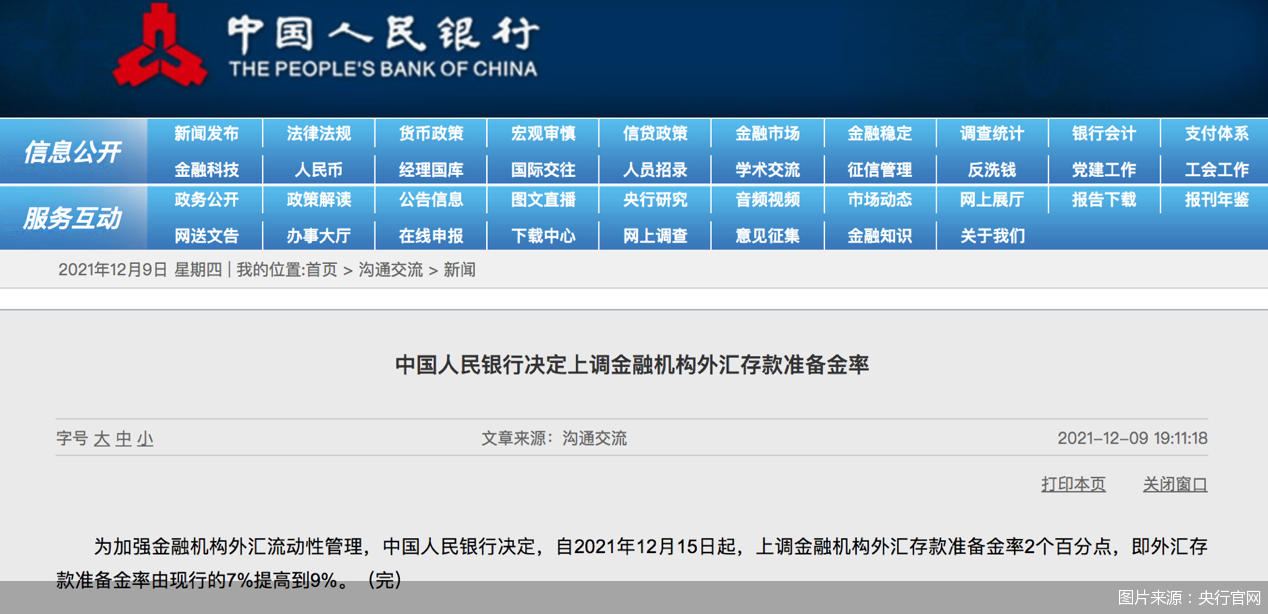This screenshot has height=614, width=1268.
Task: Select 国际交往 navigation item
Action: [x=543, y=170]
